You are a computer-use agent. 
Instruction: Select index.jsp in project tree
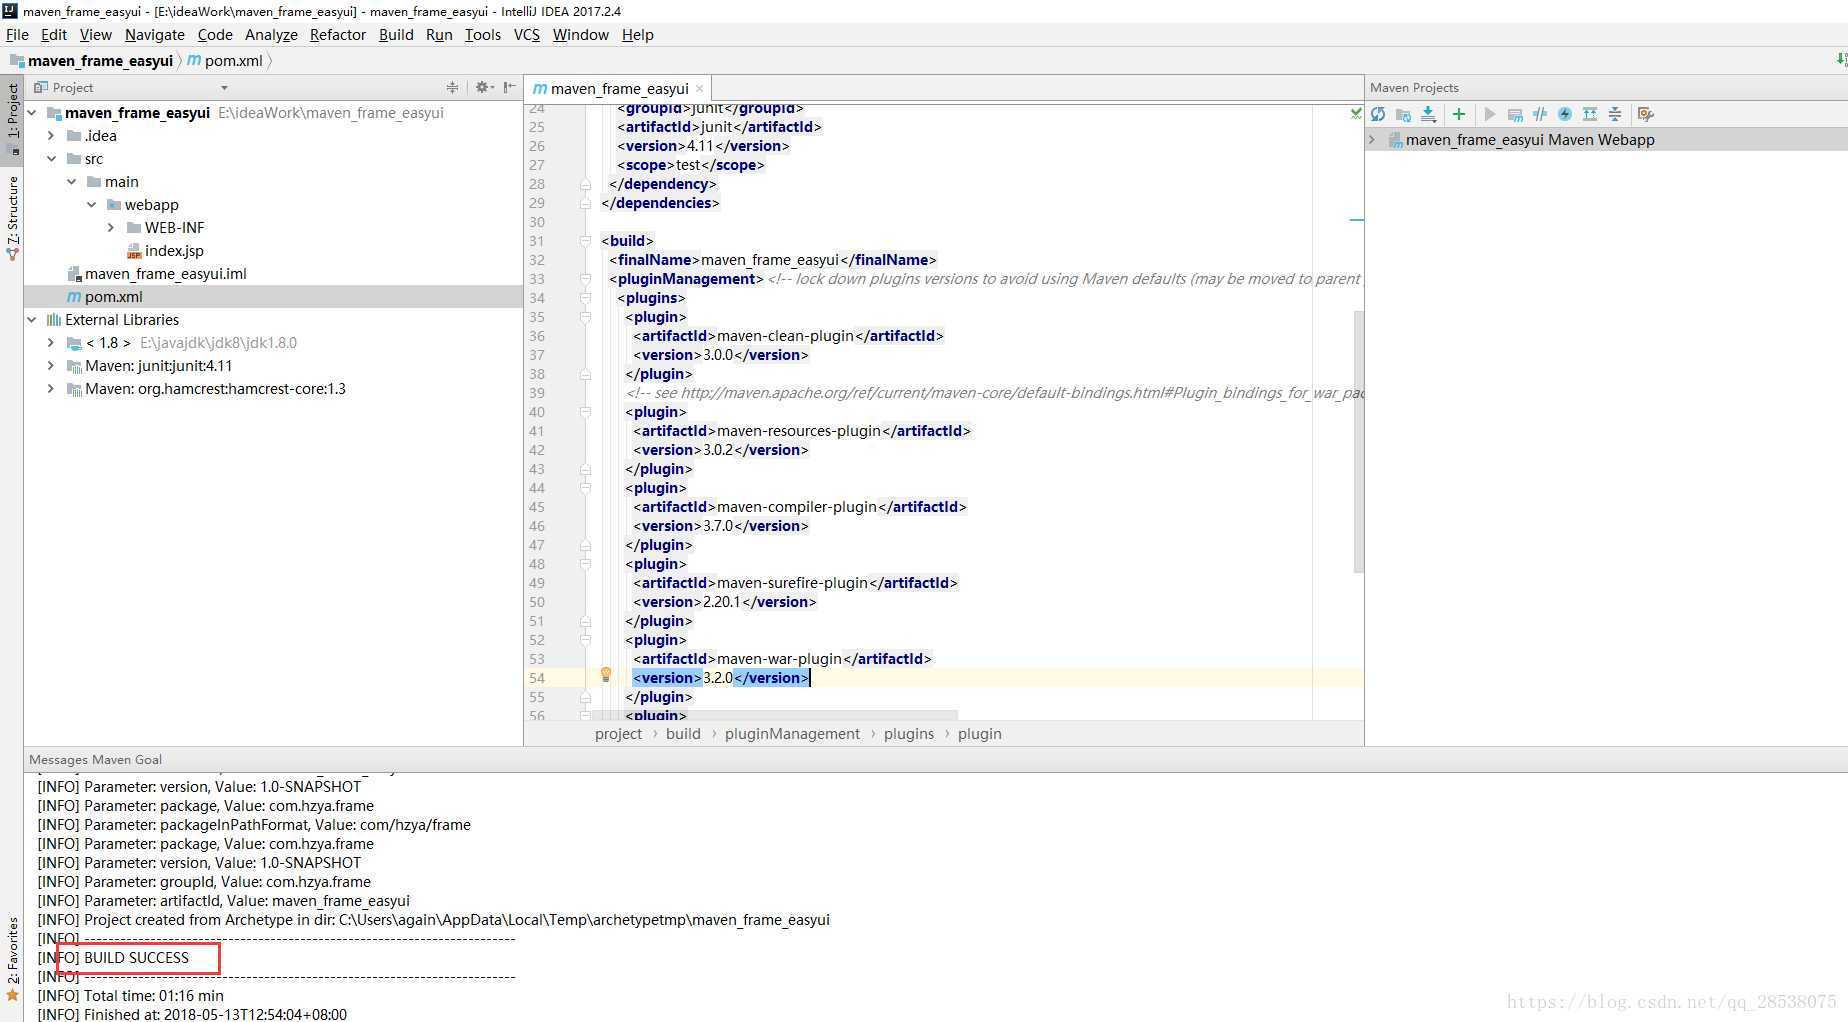pyautogui.click(x=174, y=251)
